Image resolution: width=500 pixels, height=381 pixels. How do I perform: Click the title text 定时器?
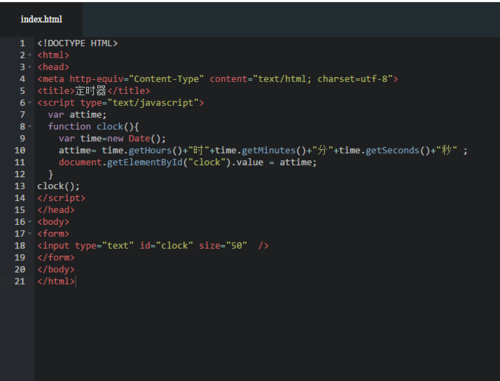(91, 91)
